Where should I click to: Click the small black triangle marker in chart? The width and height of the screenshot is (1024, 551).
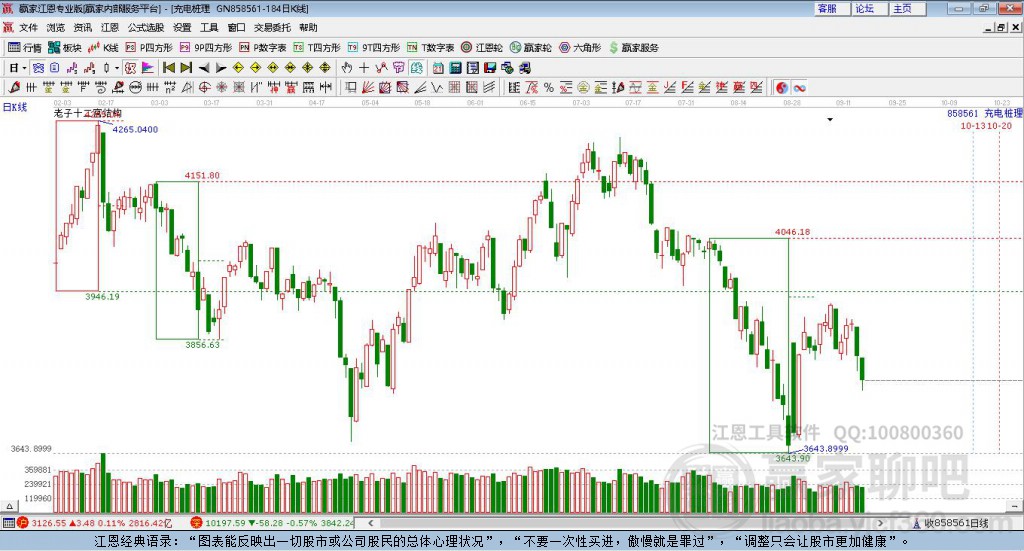[830, 119]
